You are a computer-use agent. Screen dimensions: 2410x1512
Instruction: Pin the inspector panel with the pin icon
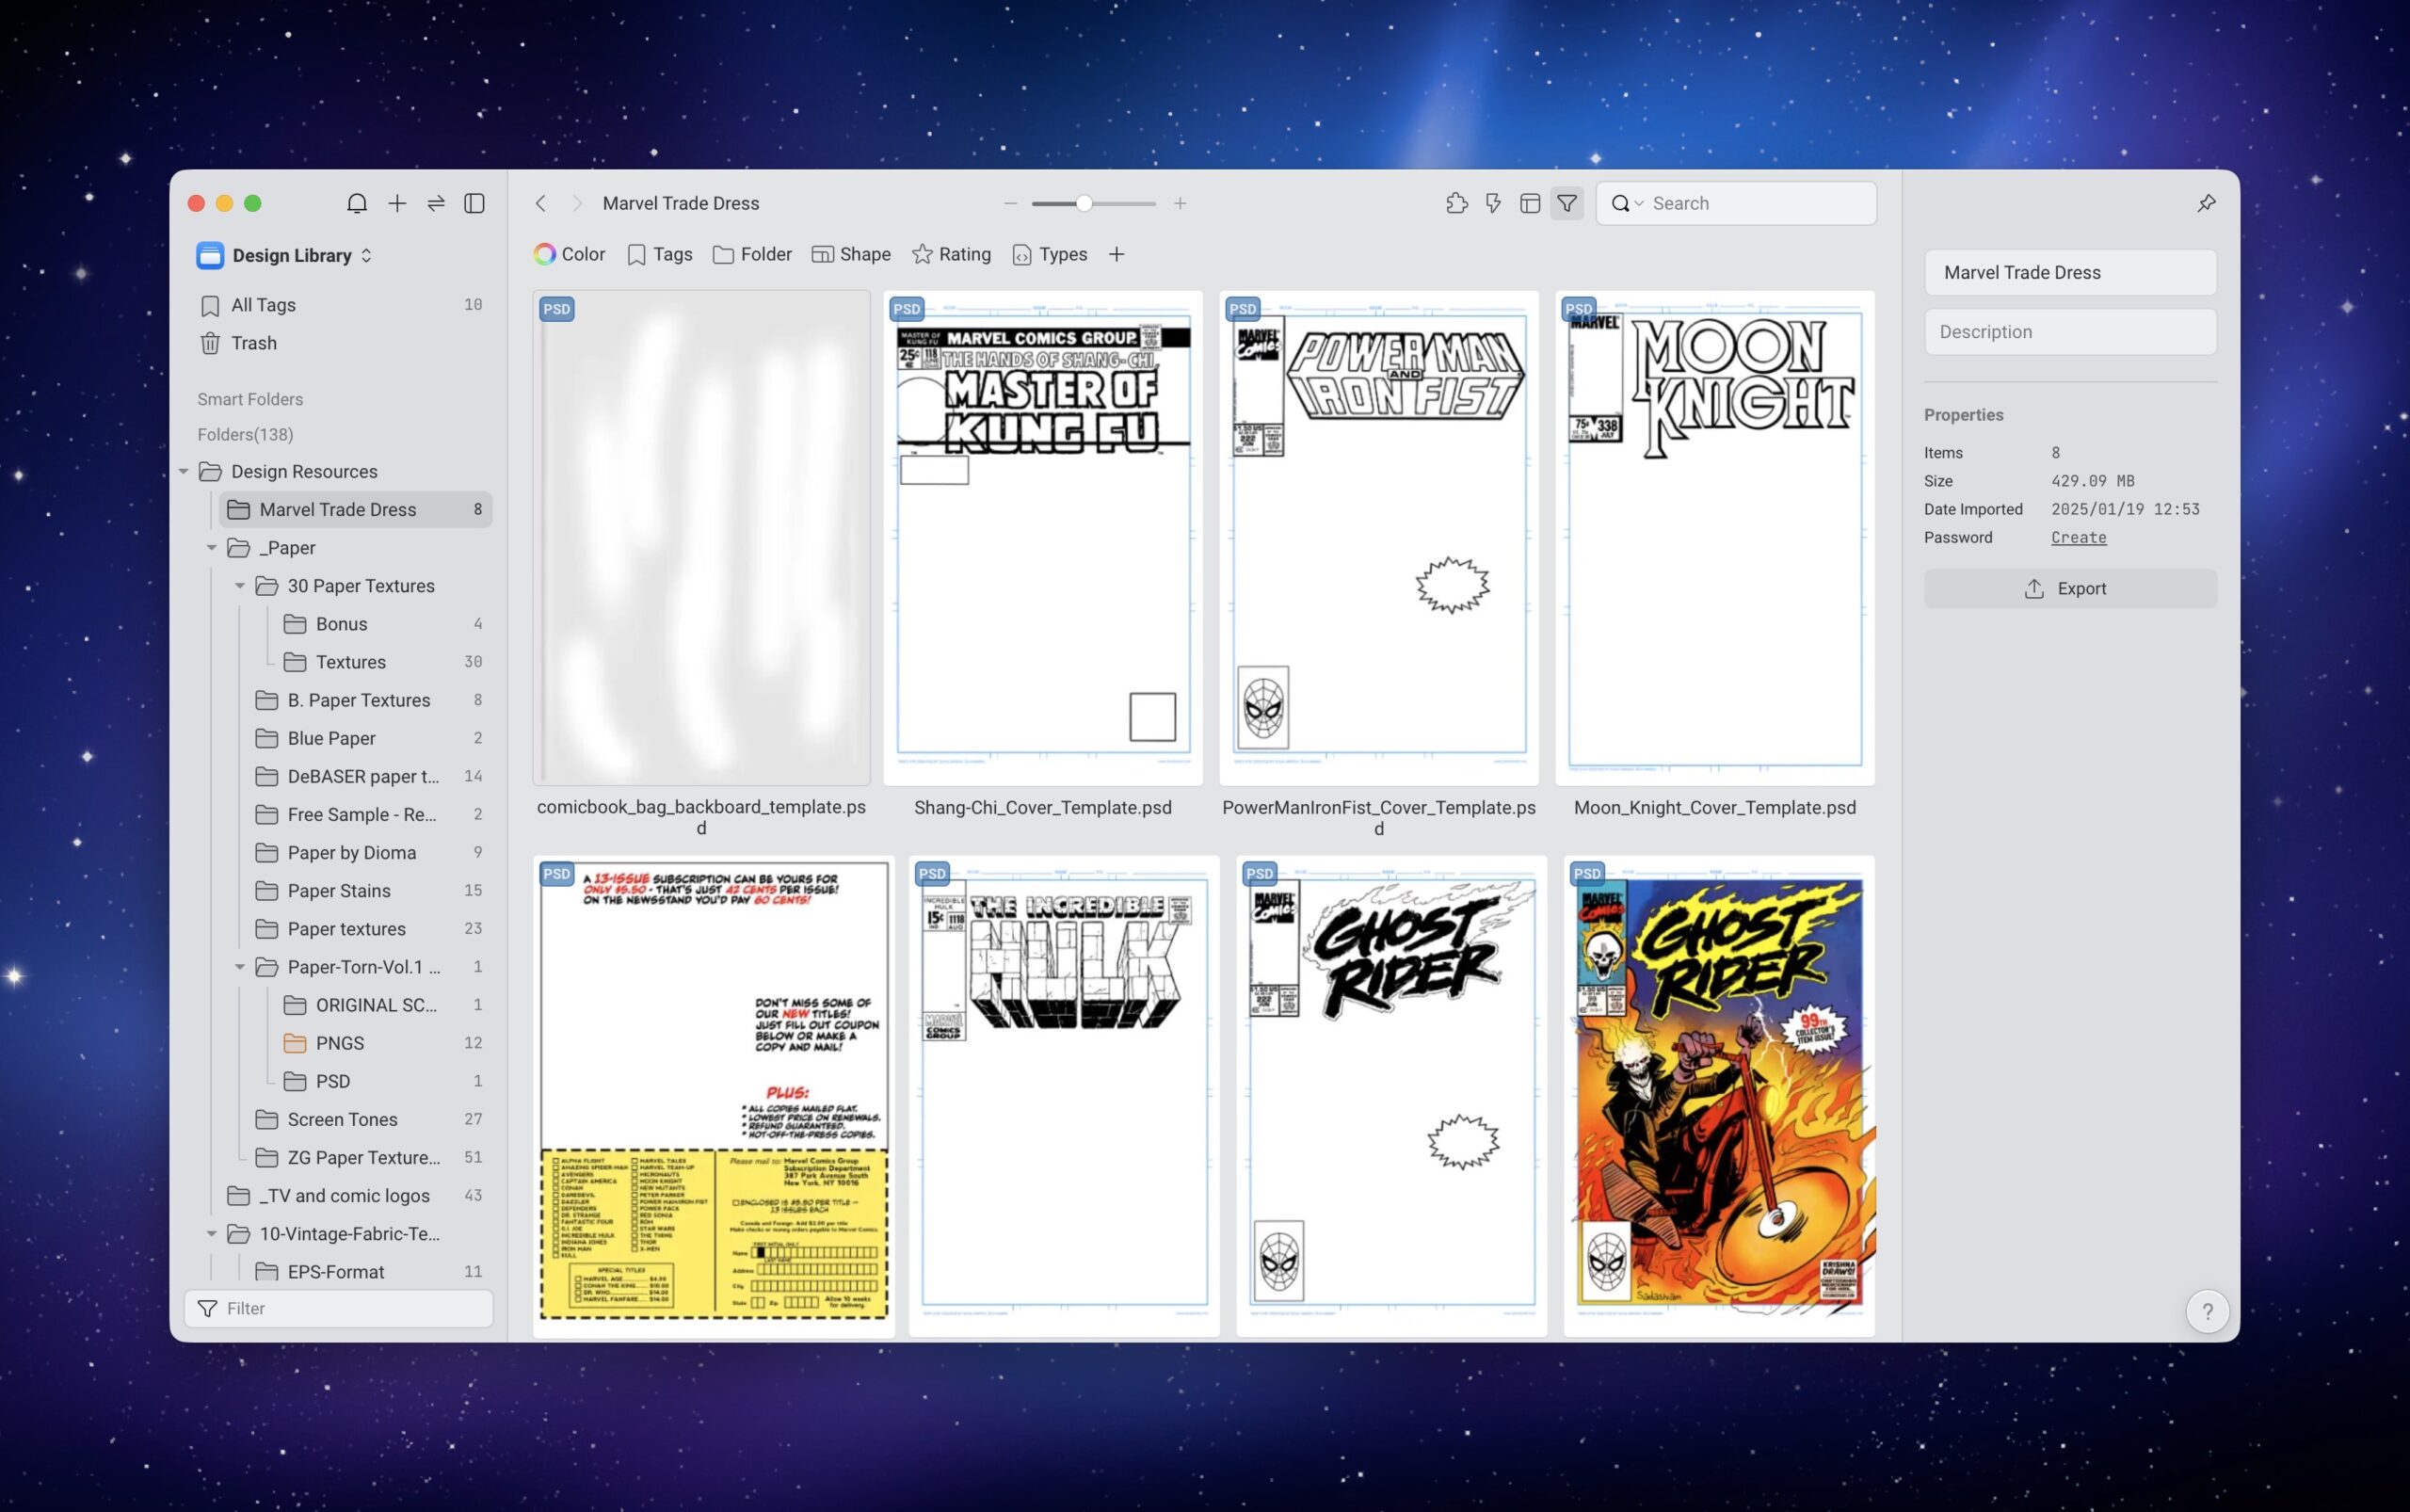[x=2206, y=203]
